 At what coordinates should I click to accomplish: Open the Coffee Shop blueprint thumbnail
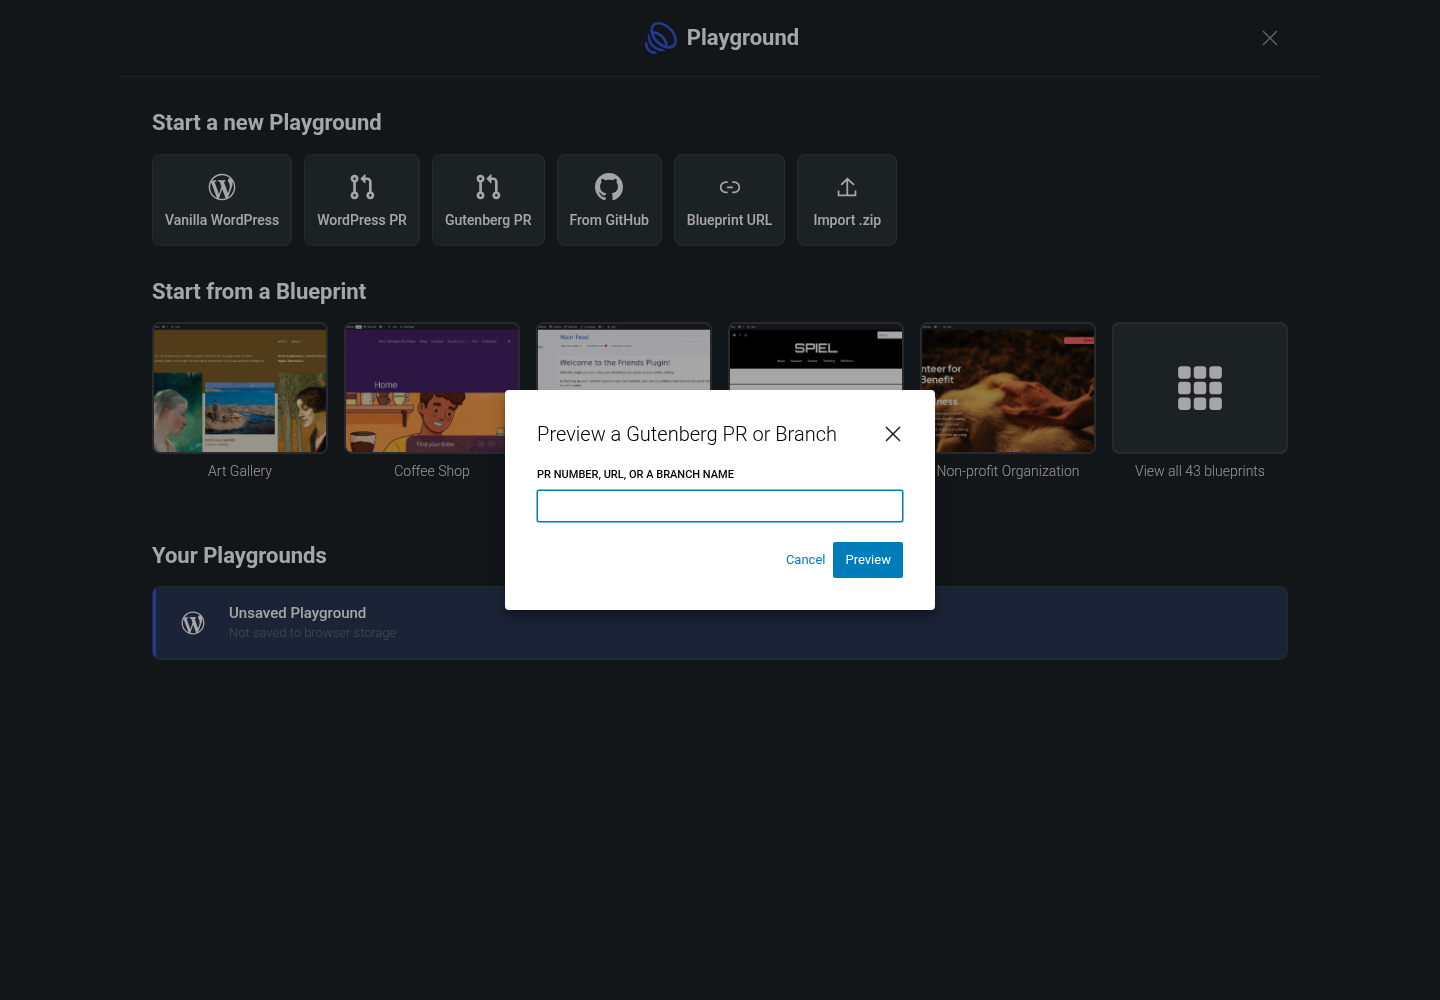432,388
